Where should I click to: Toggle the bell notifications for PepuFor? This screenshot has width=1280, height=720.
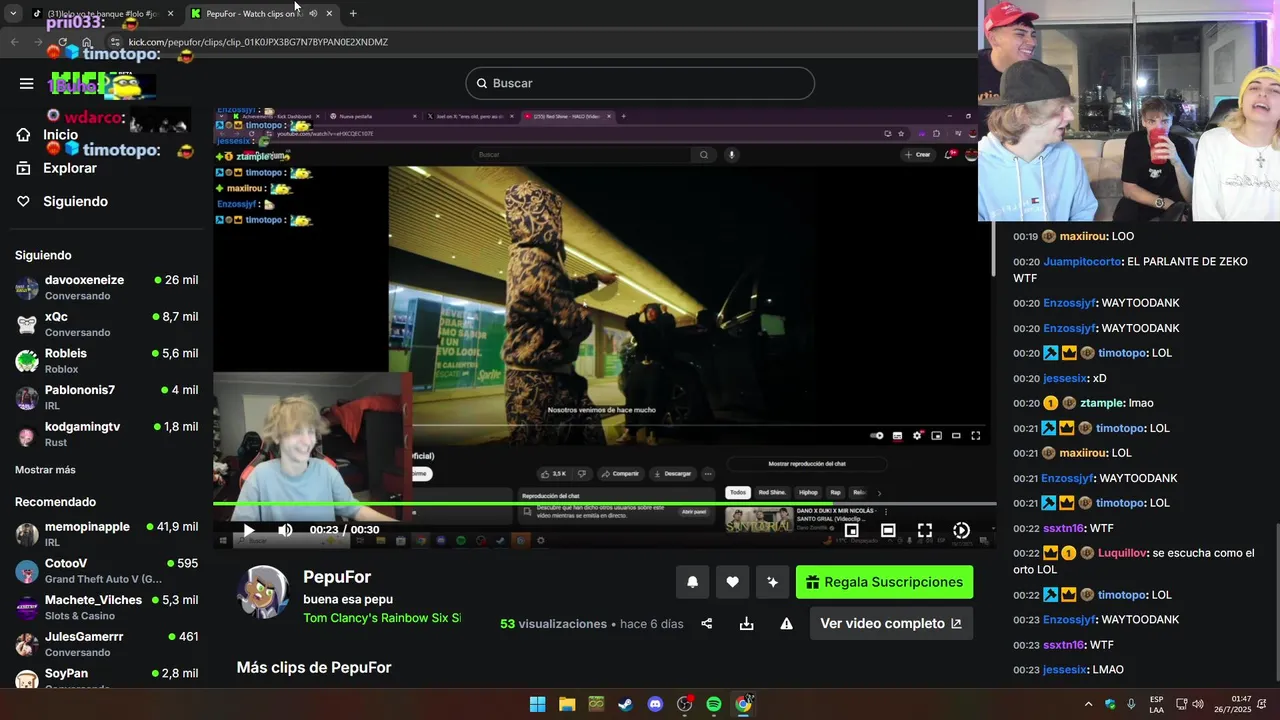pyautogui.click(x=692, y=582)
